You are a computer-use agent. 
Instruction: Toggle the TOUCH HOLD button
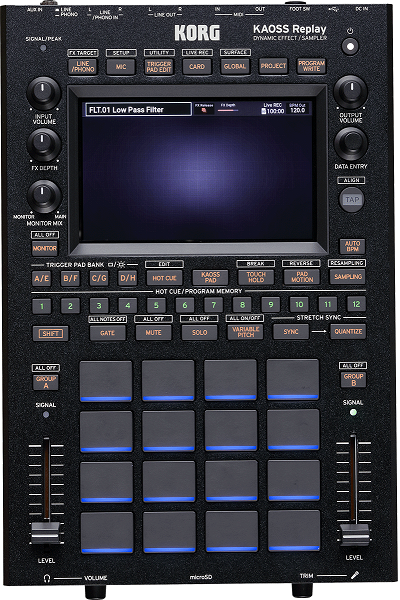pyautogui.click(x=256, y=277)
